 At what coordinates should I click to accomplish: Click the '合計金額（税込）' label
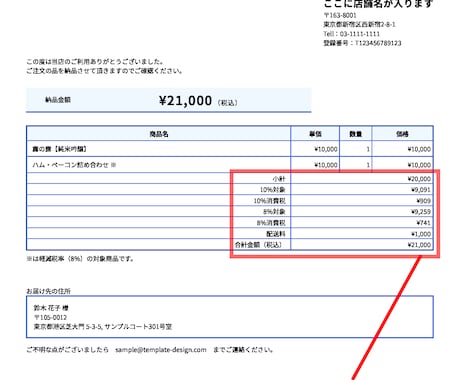[258, 245]
